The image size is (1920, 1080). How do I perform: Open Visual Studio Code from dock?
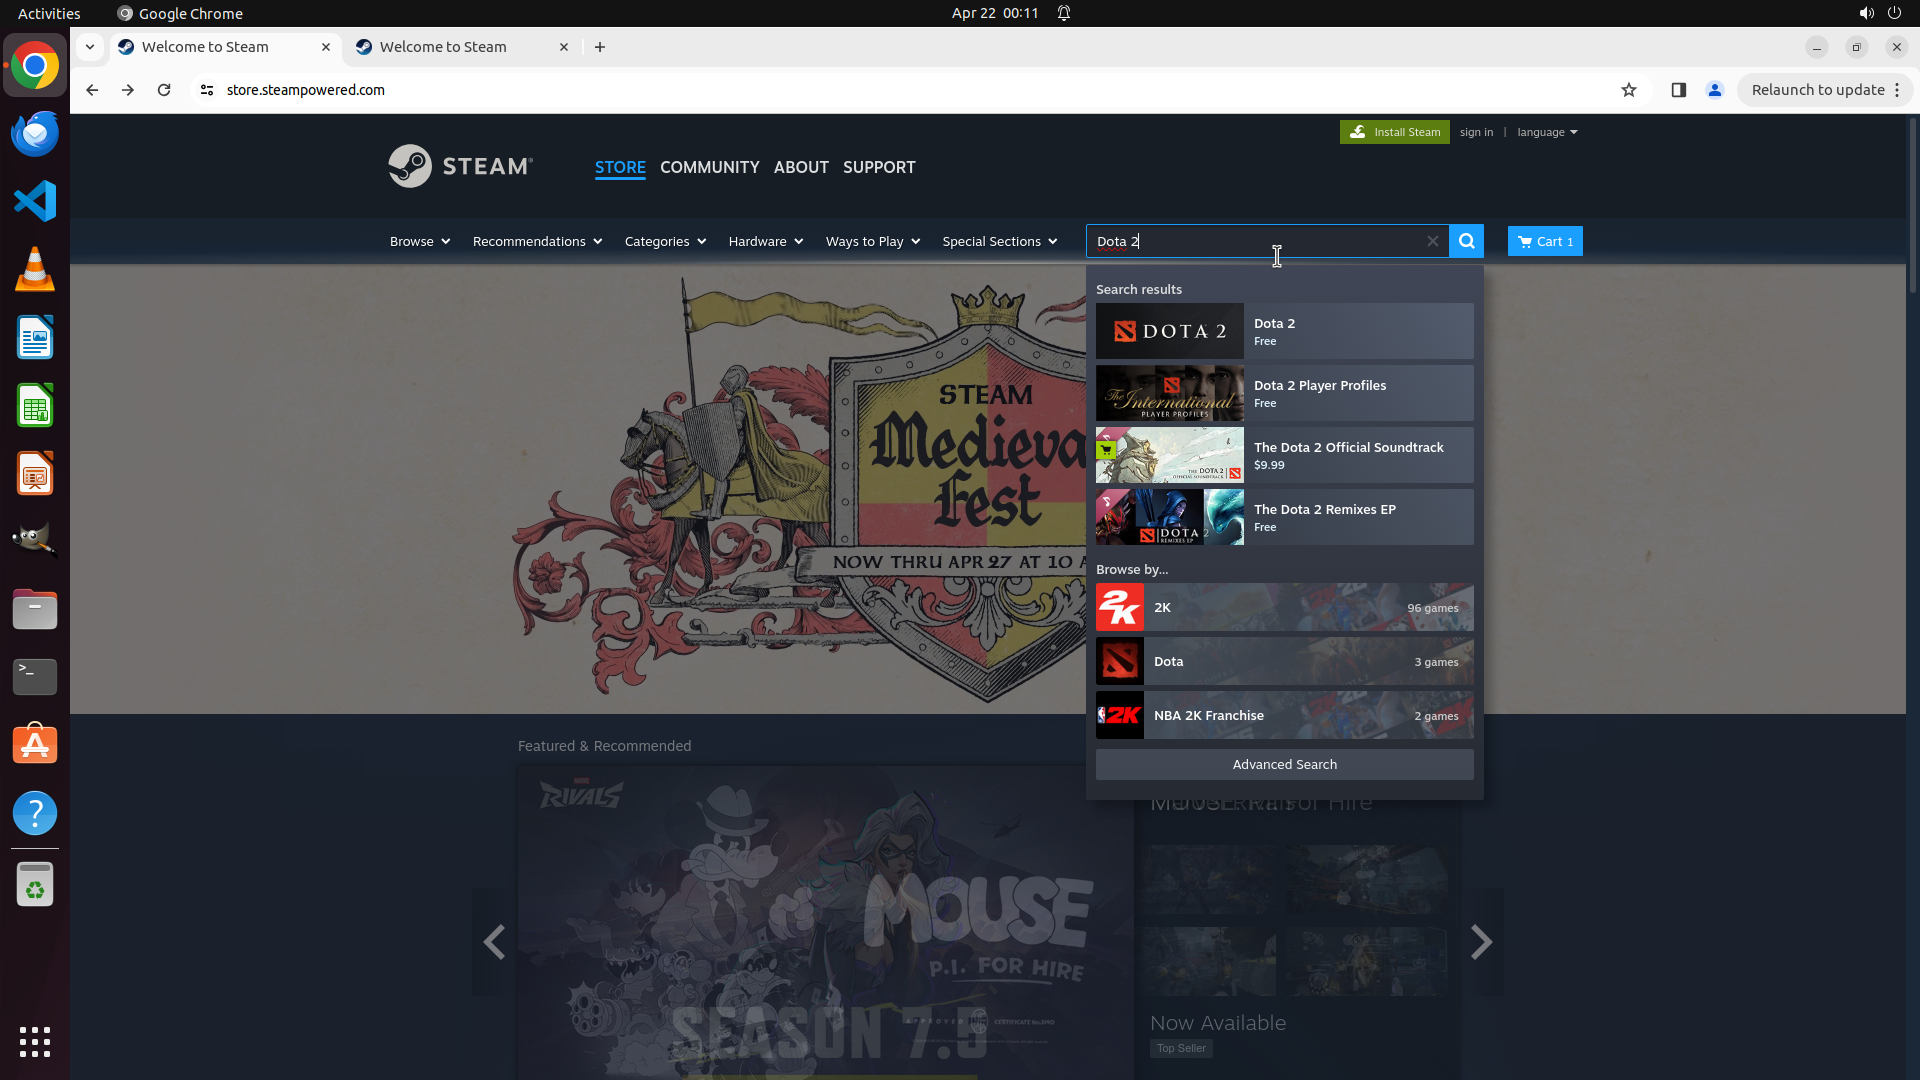click(35, 201)
